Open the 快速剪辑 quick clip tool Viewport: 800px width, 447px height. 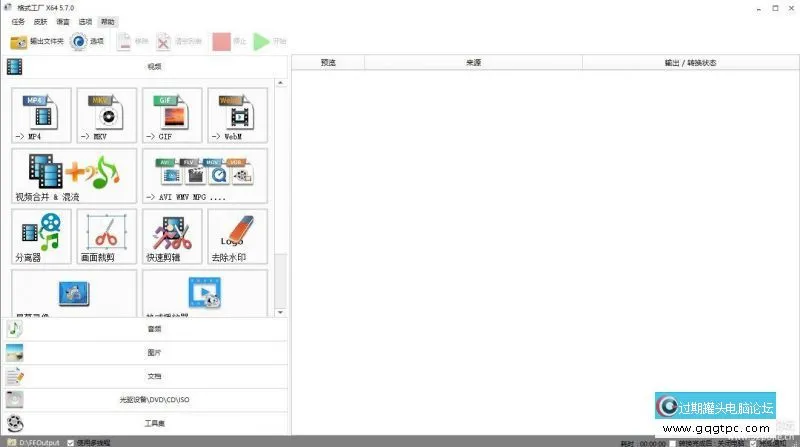click(x=172, y=236)
